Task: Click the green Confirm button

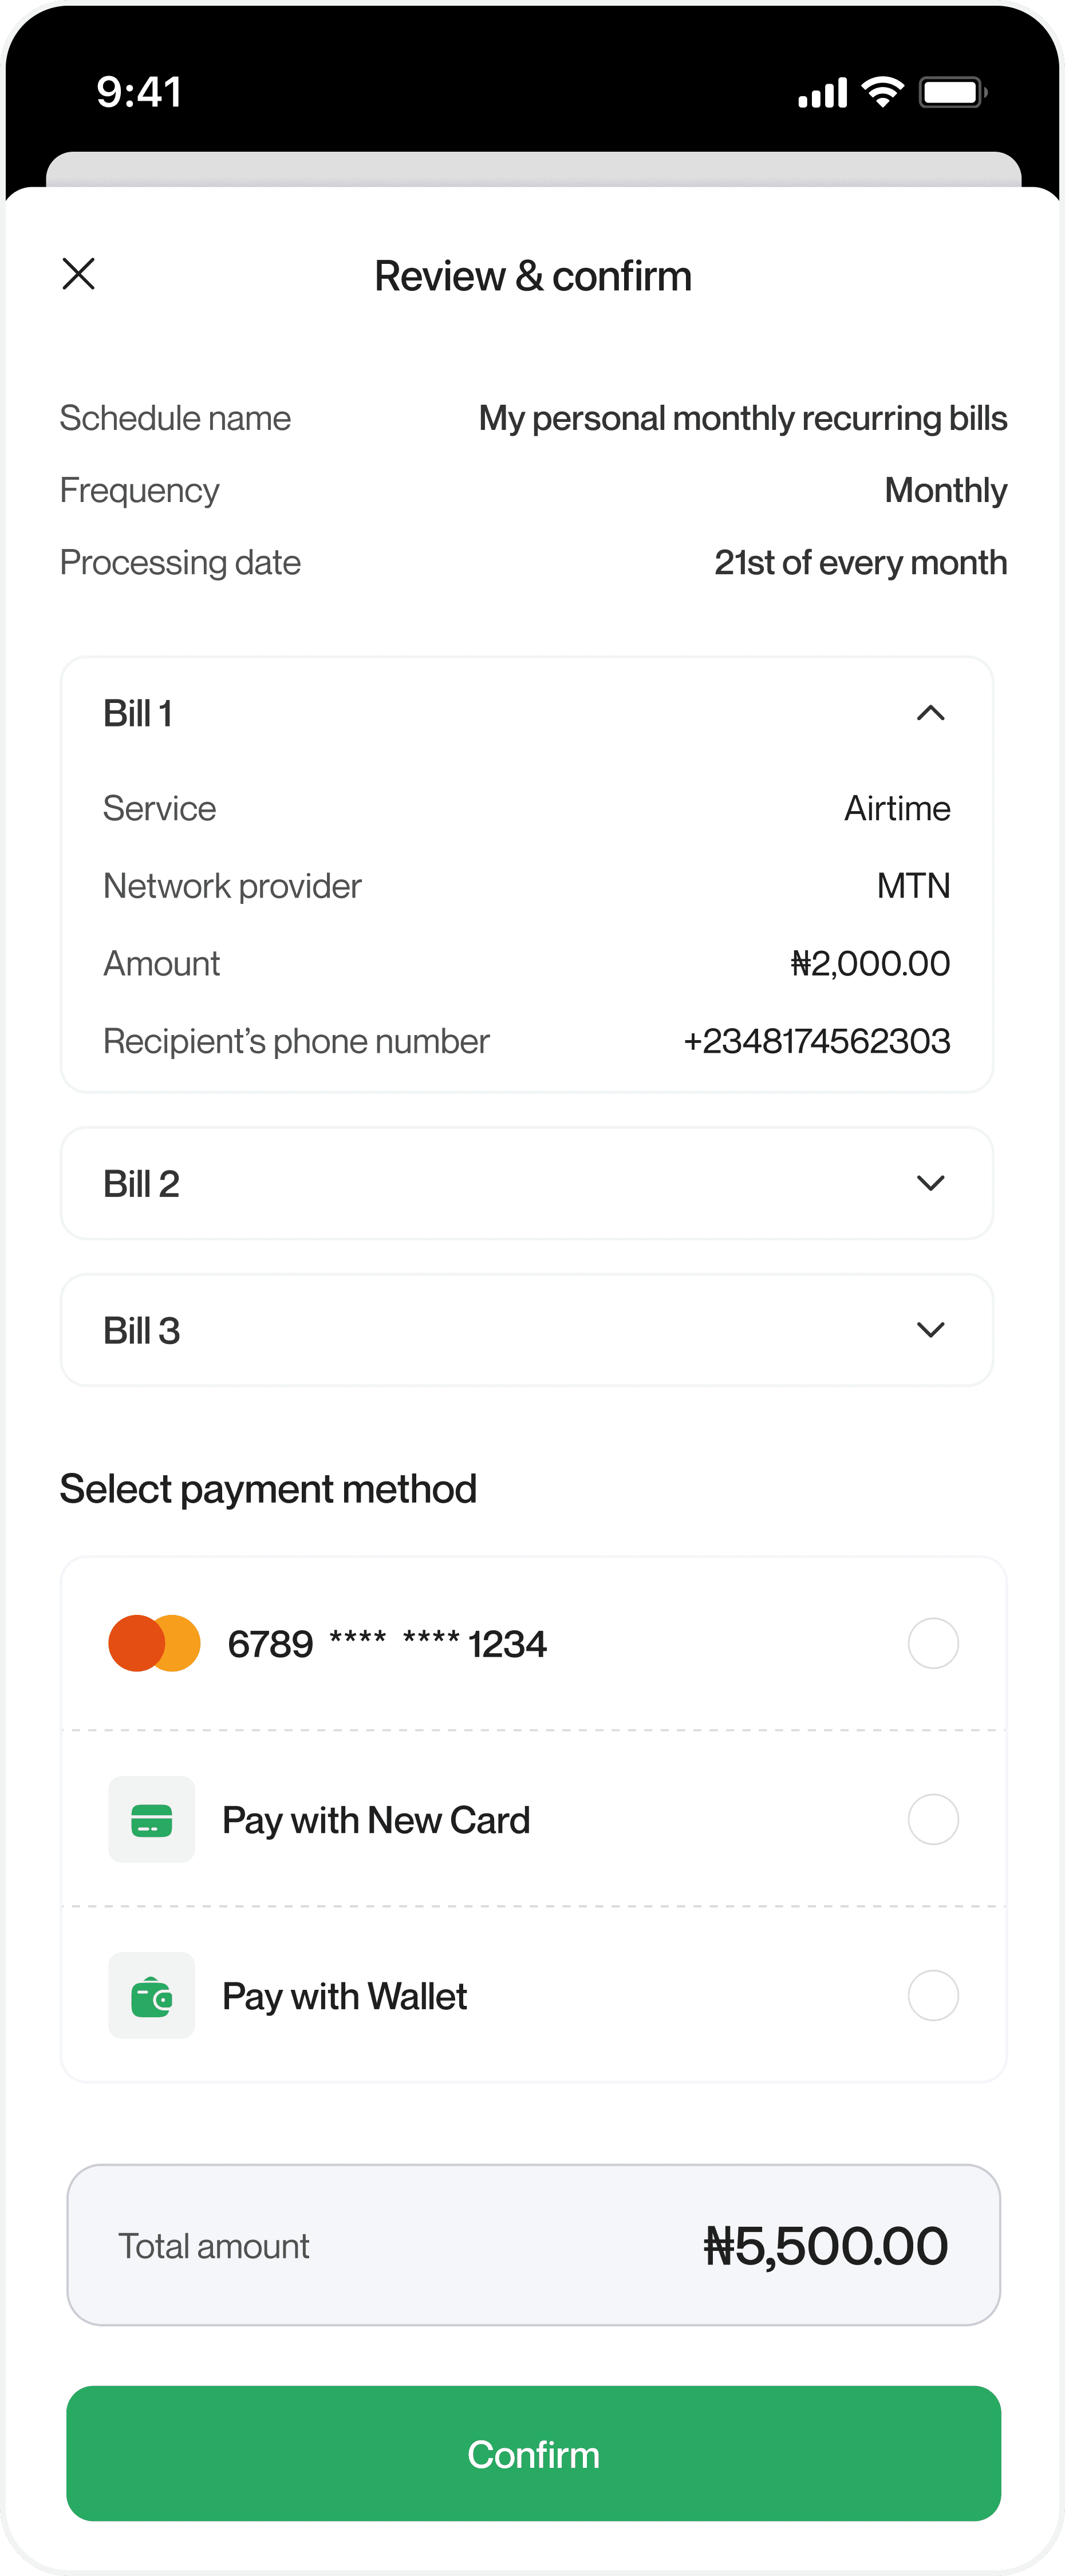Action: point(533,2453)
